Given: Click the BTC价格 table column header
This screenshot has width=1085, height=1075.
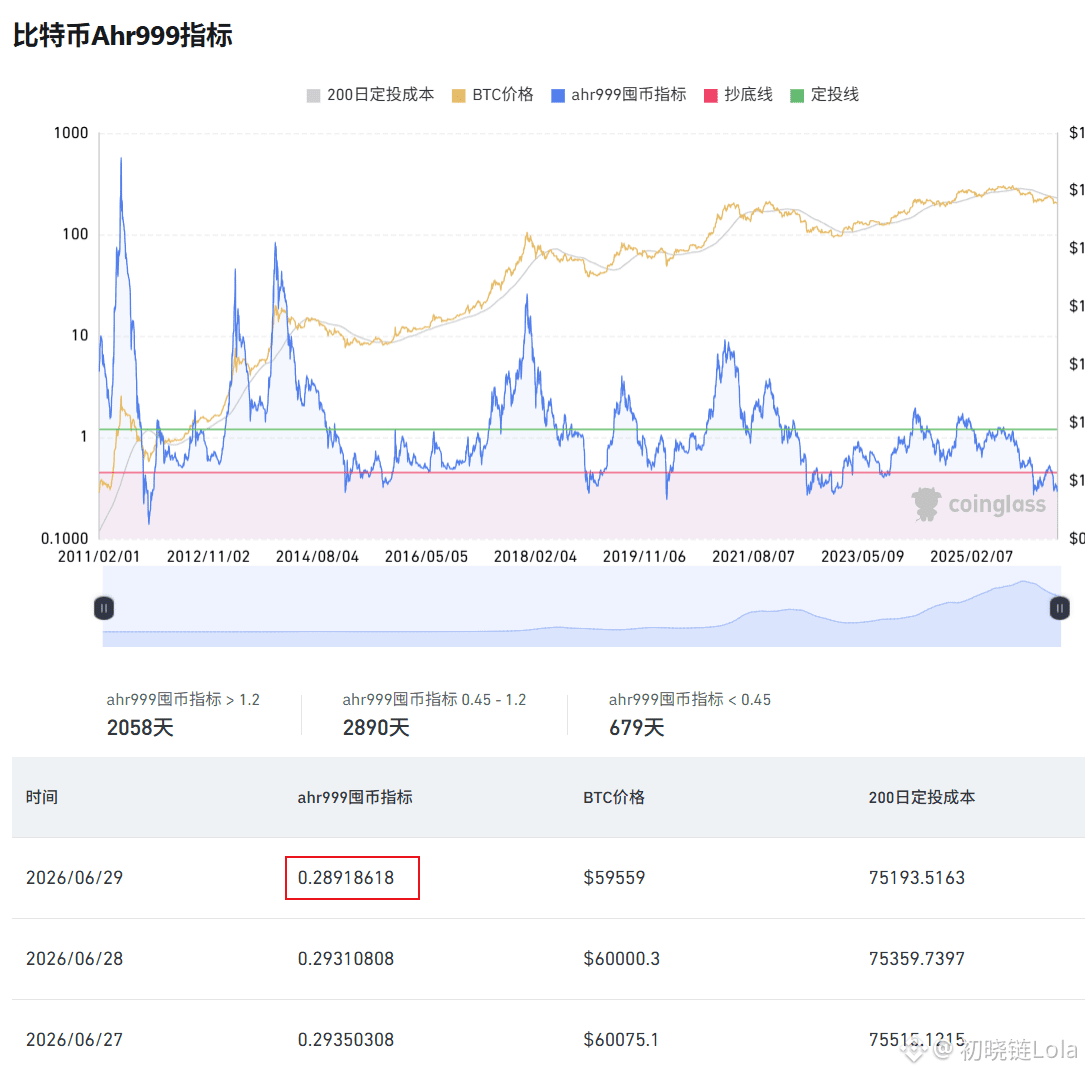Looking at the screenshot, I should point(614,797).
